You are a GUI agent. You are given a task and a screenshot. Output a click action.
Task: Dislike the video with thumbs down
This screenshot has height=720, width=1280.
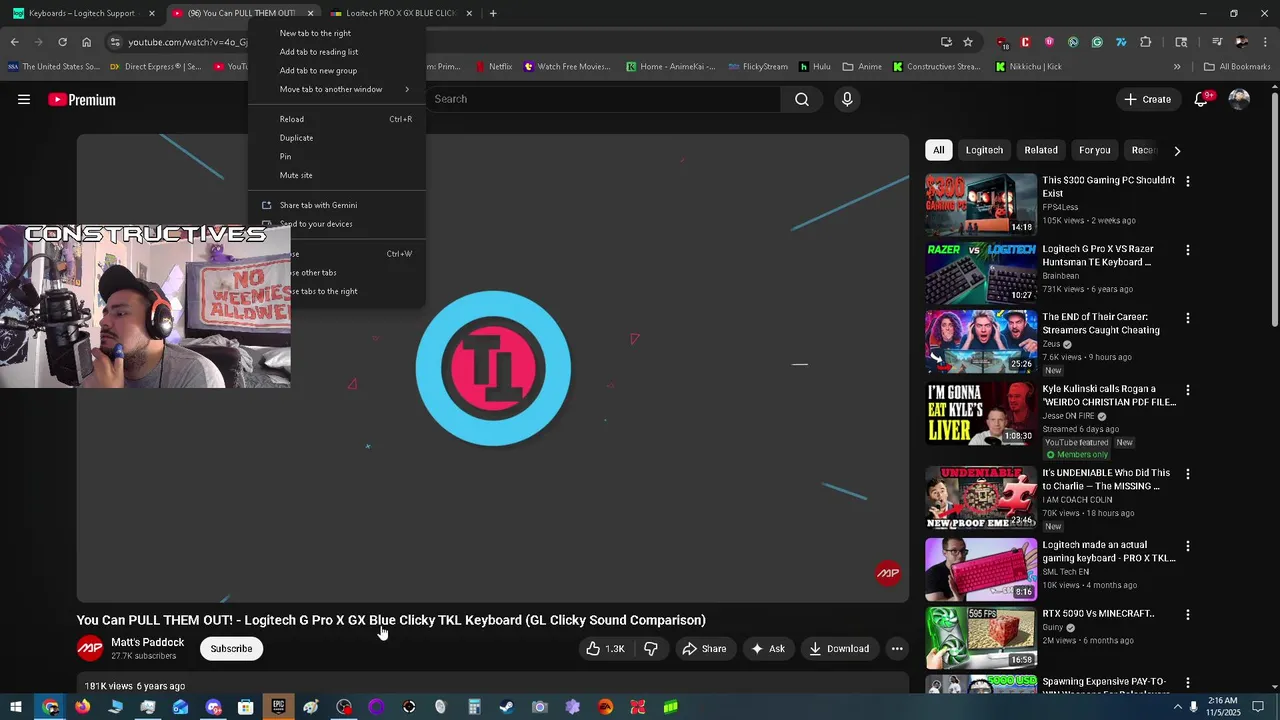pyautogui.click(x=651, y=649)
